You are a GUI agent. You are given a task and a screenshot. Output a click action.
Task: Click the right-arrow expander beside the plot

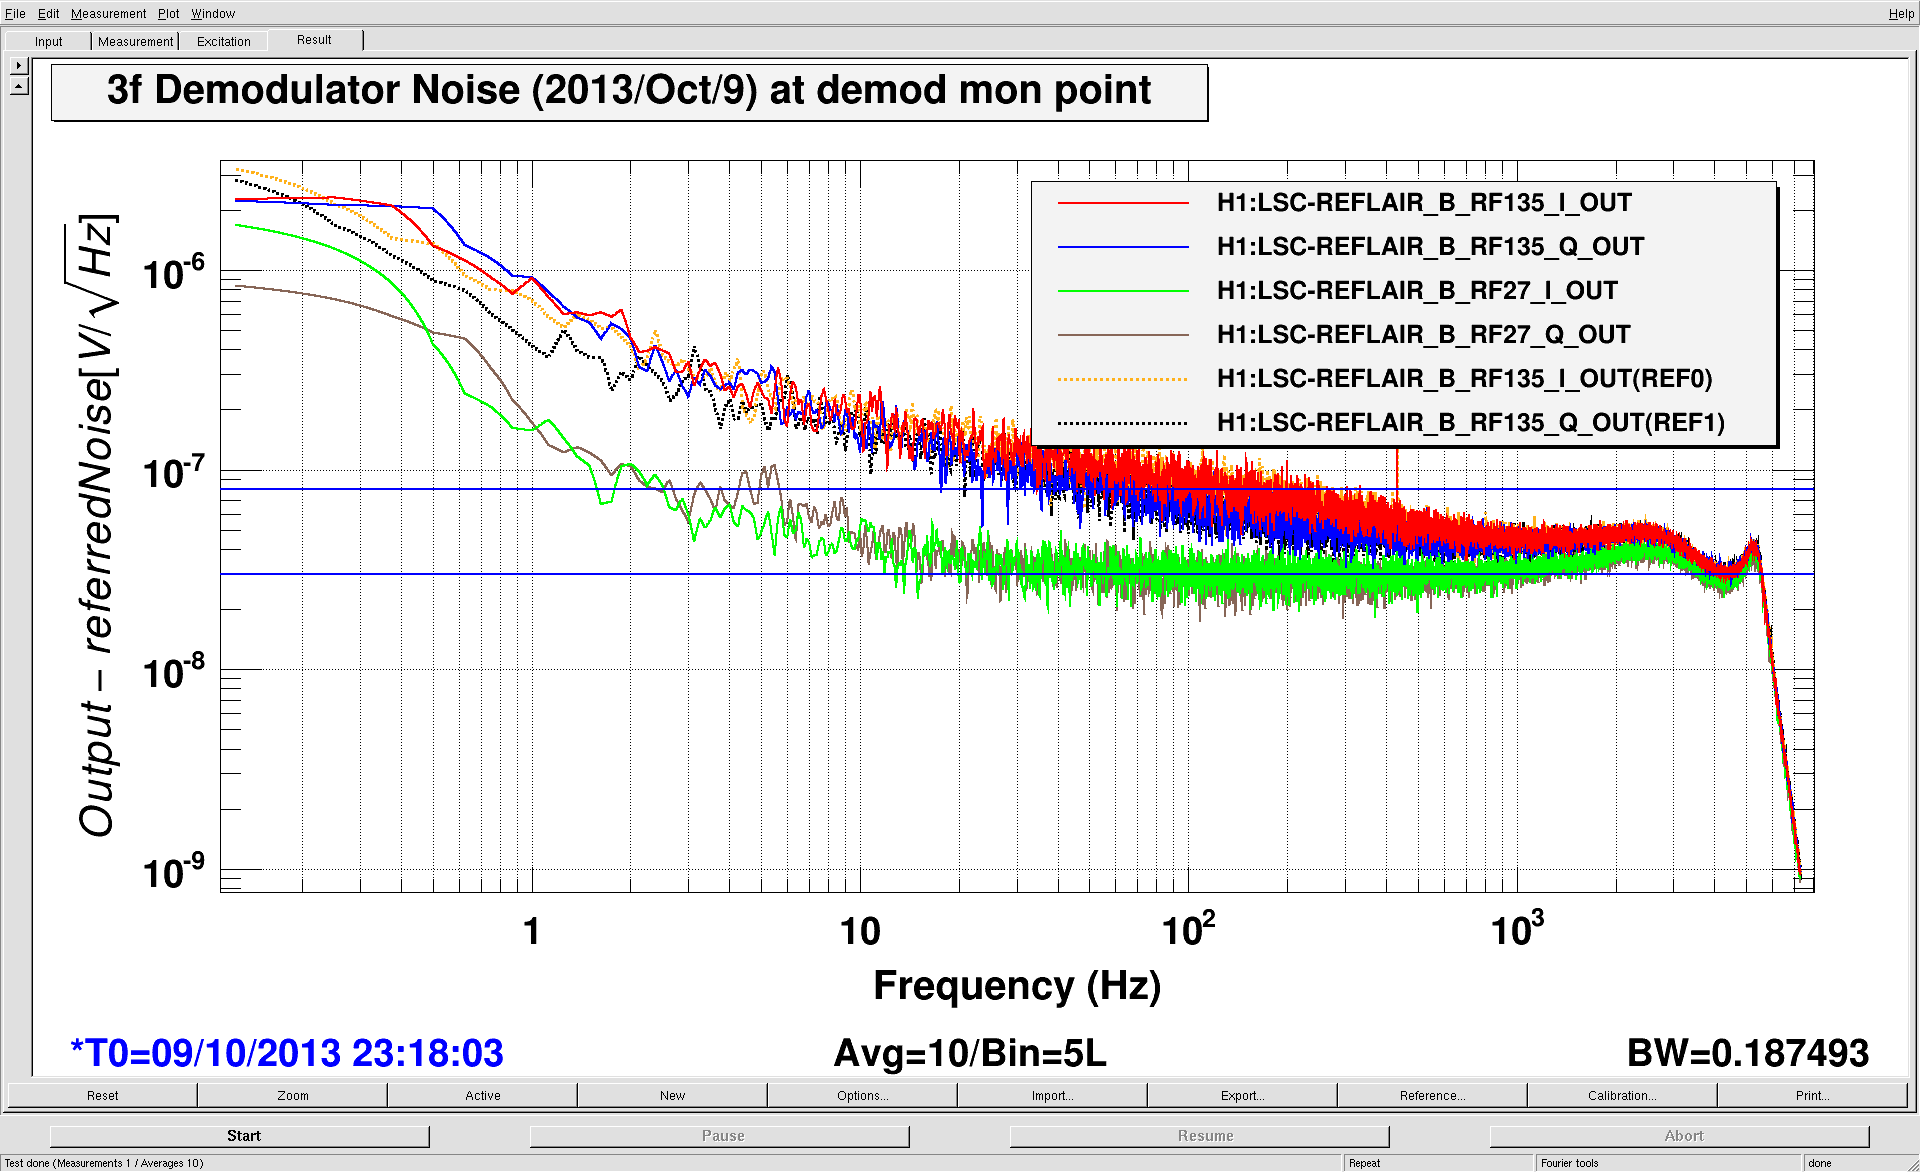[19, 65]
